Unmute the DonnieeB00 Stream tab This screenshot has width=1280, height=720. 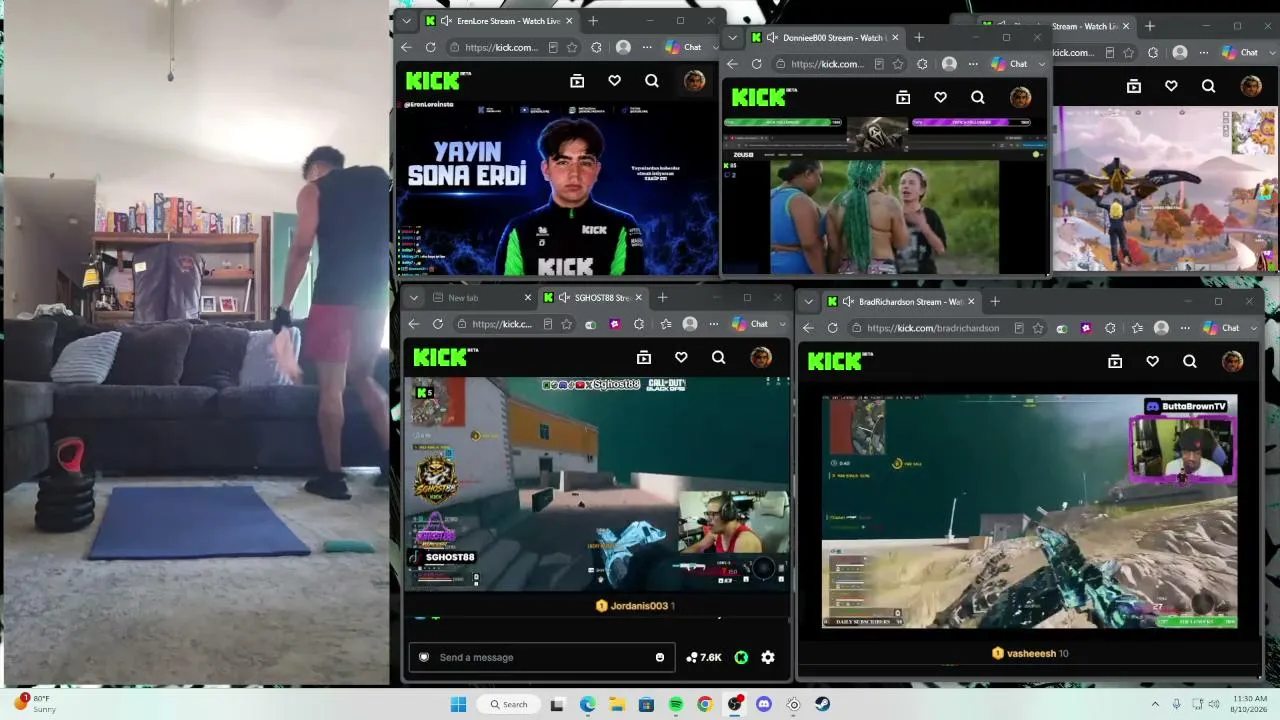click(771, 38)
